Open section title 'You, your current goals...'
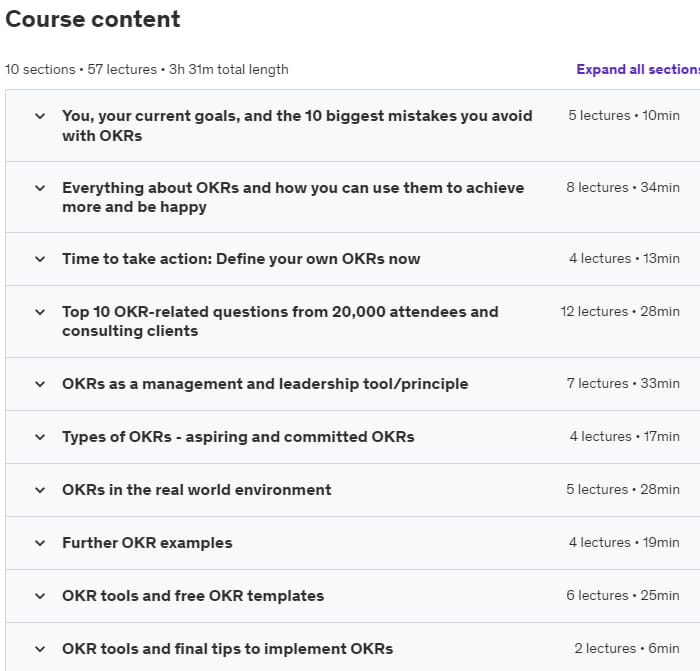This screenshot has width=700, height=671. [297, 125]
